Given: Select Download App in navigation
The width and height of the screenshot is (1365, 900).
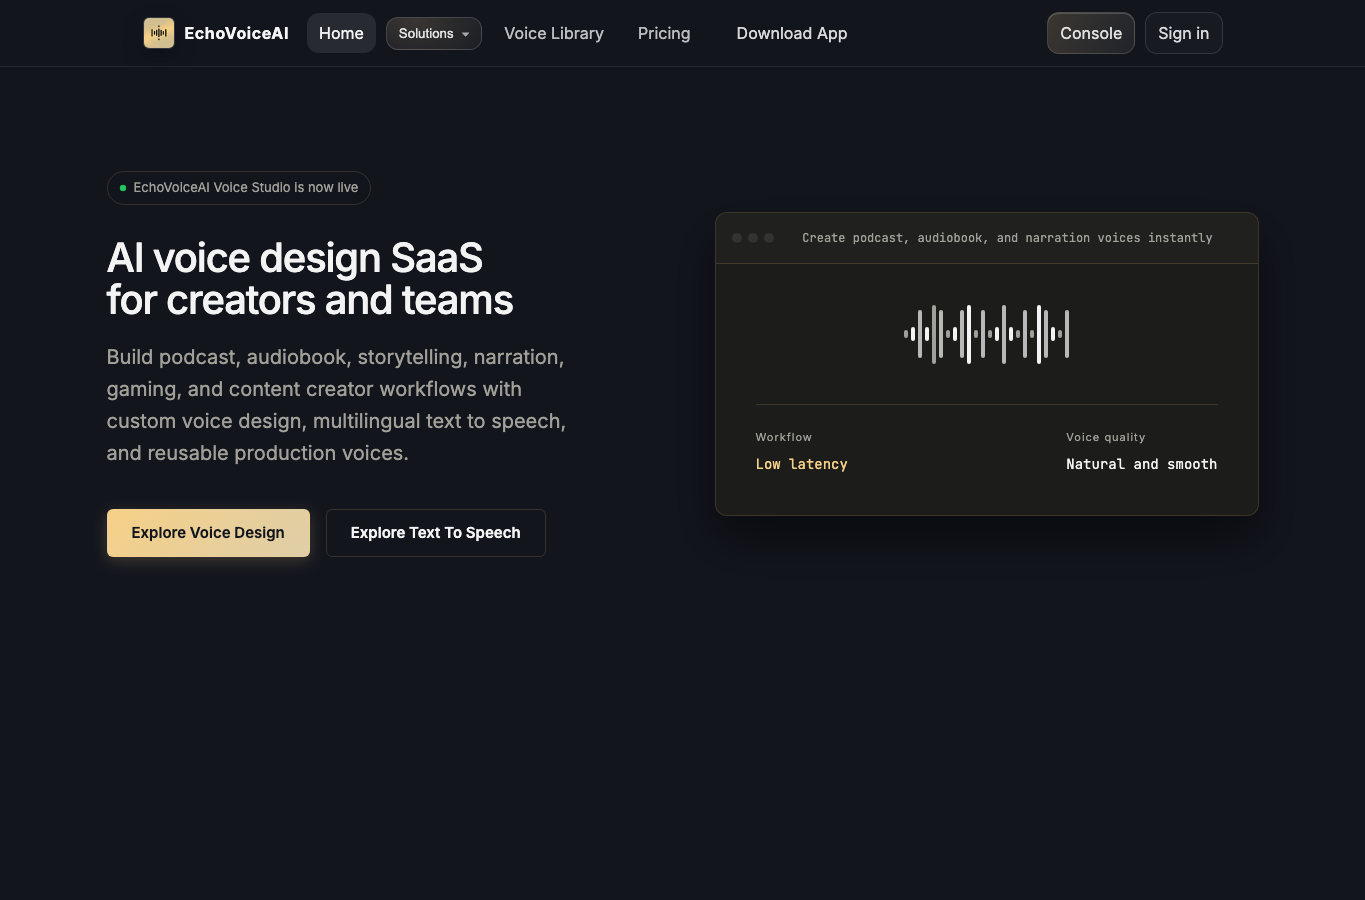Looking at the screenshot, I should point(792,33).
